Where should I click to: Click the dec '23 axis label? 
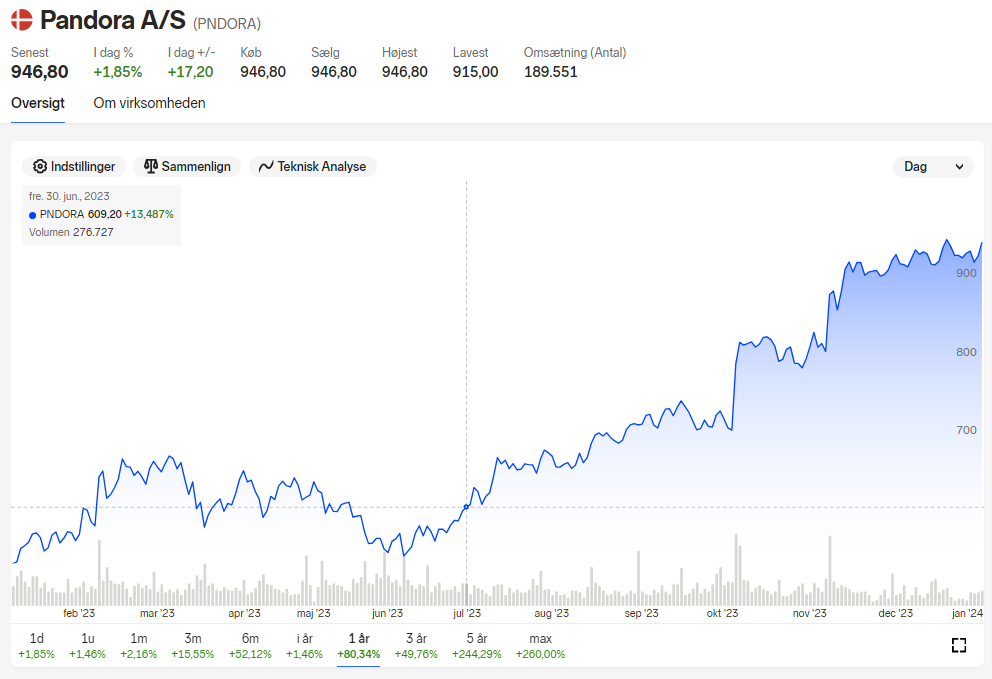click(x=895, y=613)
